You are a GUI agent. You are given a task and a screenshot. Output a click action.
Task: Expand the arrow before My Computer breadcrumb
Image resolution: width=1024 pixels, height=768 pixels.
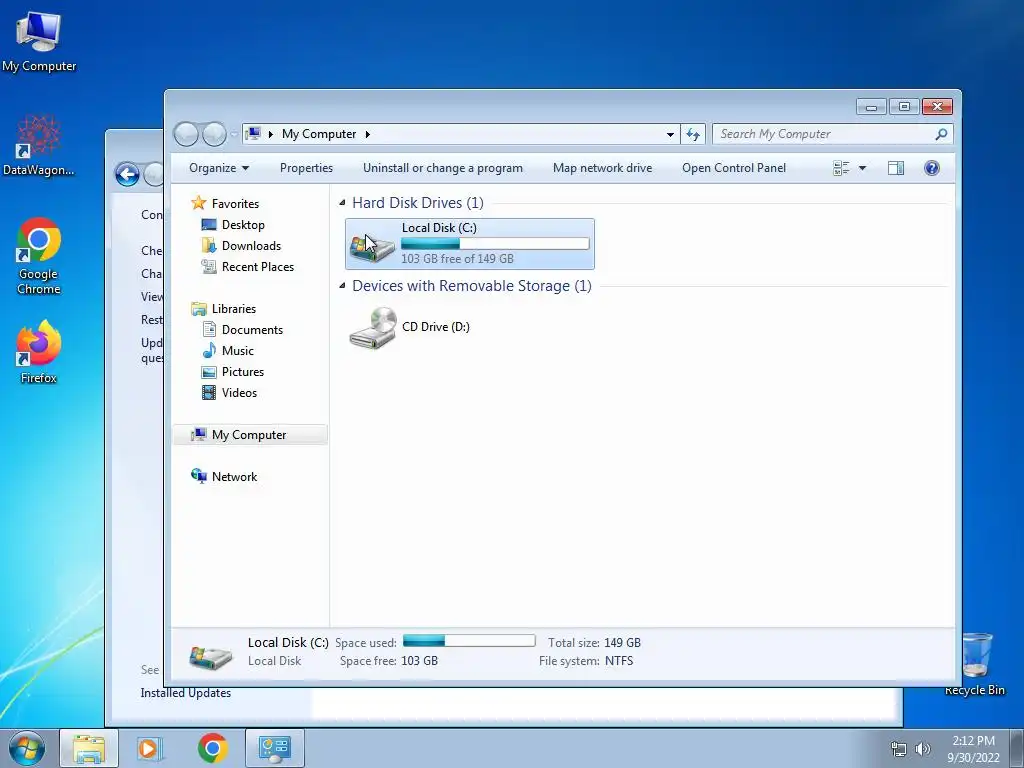[x=270, y=135]
